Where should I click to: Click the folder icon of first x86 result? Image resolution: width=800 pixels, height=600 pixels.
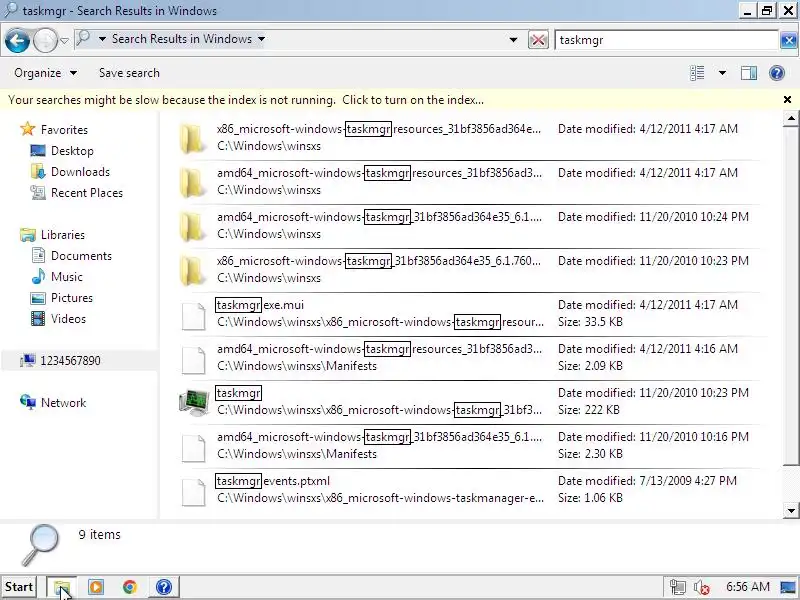192,139
